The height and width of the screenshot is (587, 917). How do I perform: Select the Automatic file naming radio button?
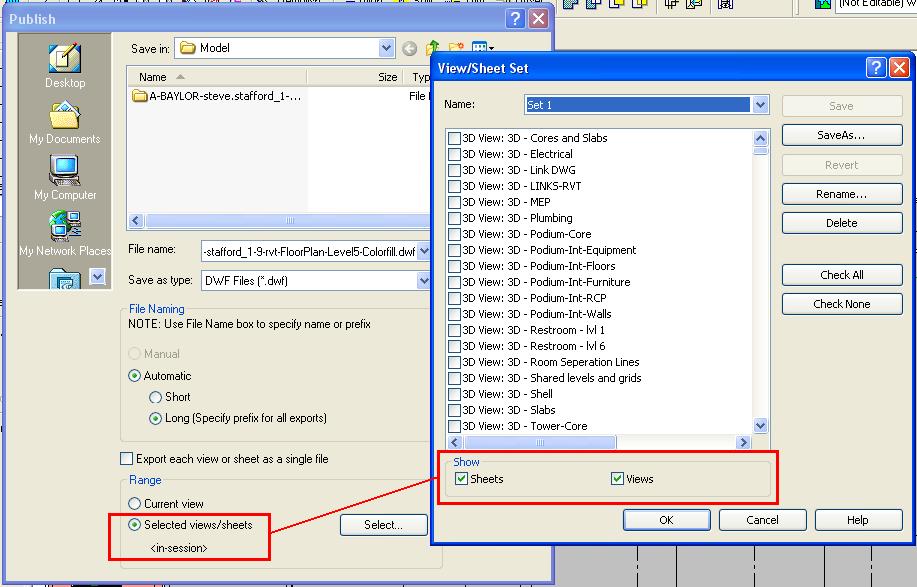click(135, 376)
